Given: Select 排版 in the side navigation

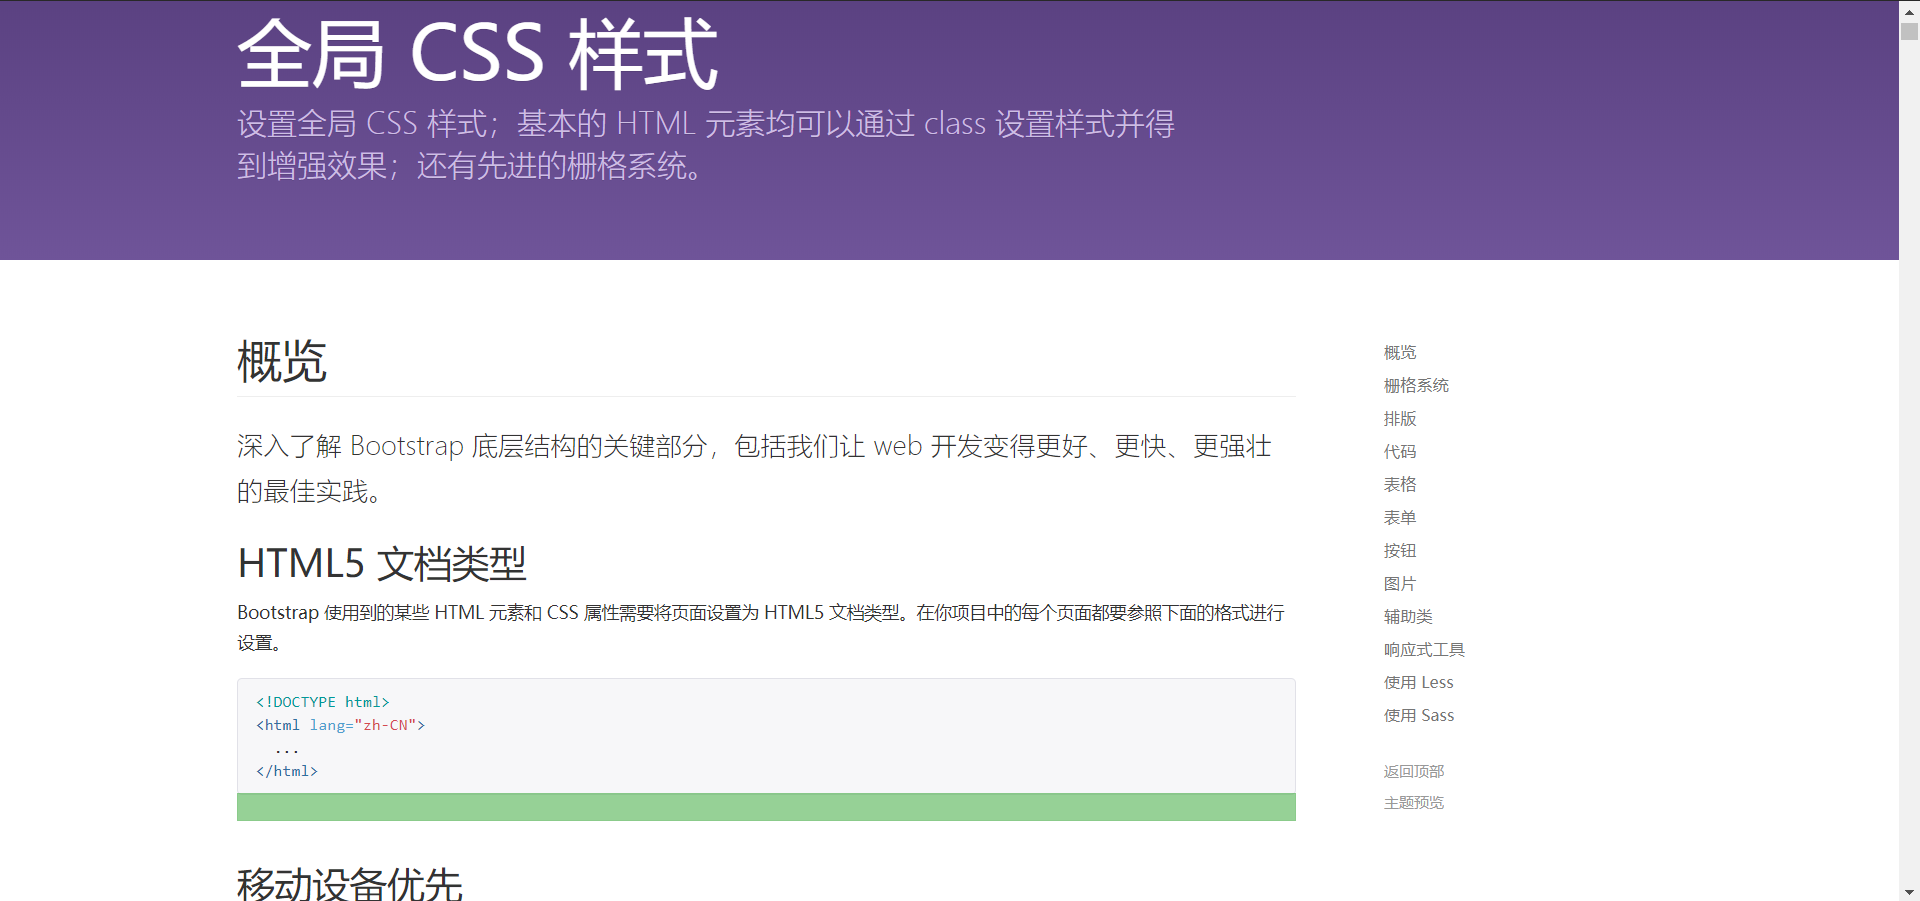Looking at the screenshot, I should (x=1400, y=418).
